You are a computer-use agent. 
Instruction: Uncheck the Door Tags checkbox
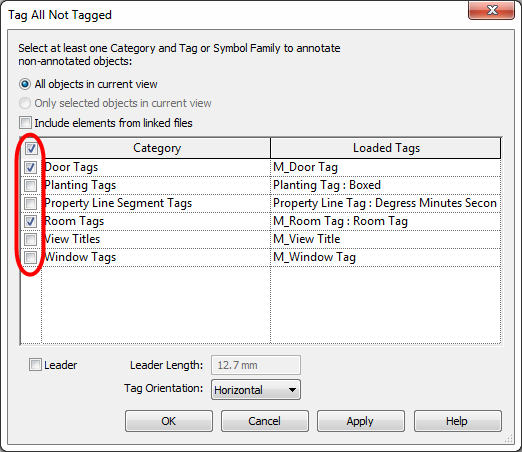tap(31, 167)
